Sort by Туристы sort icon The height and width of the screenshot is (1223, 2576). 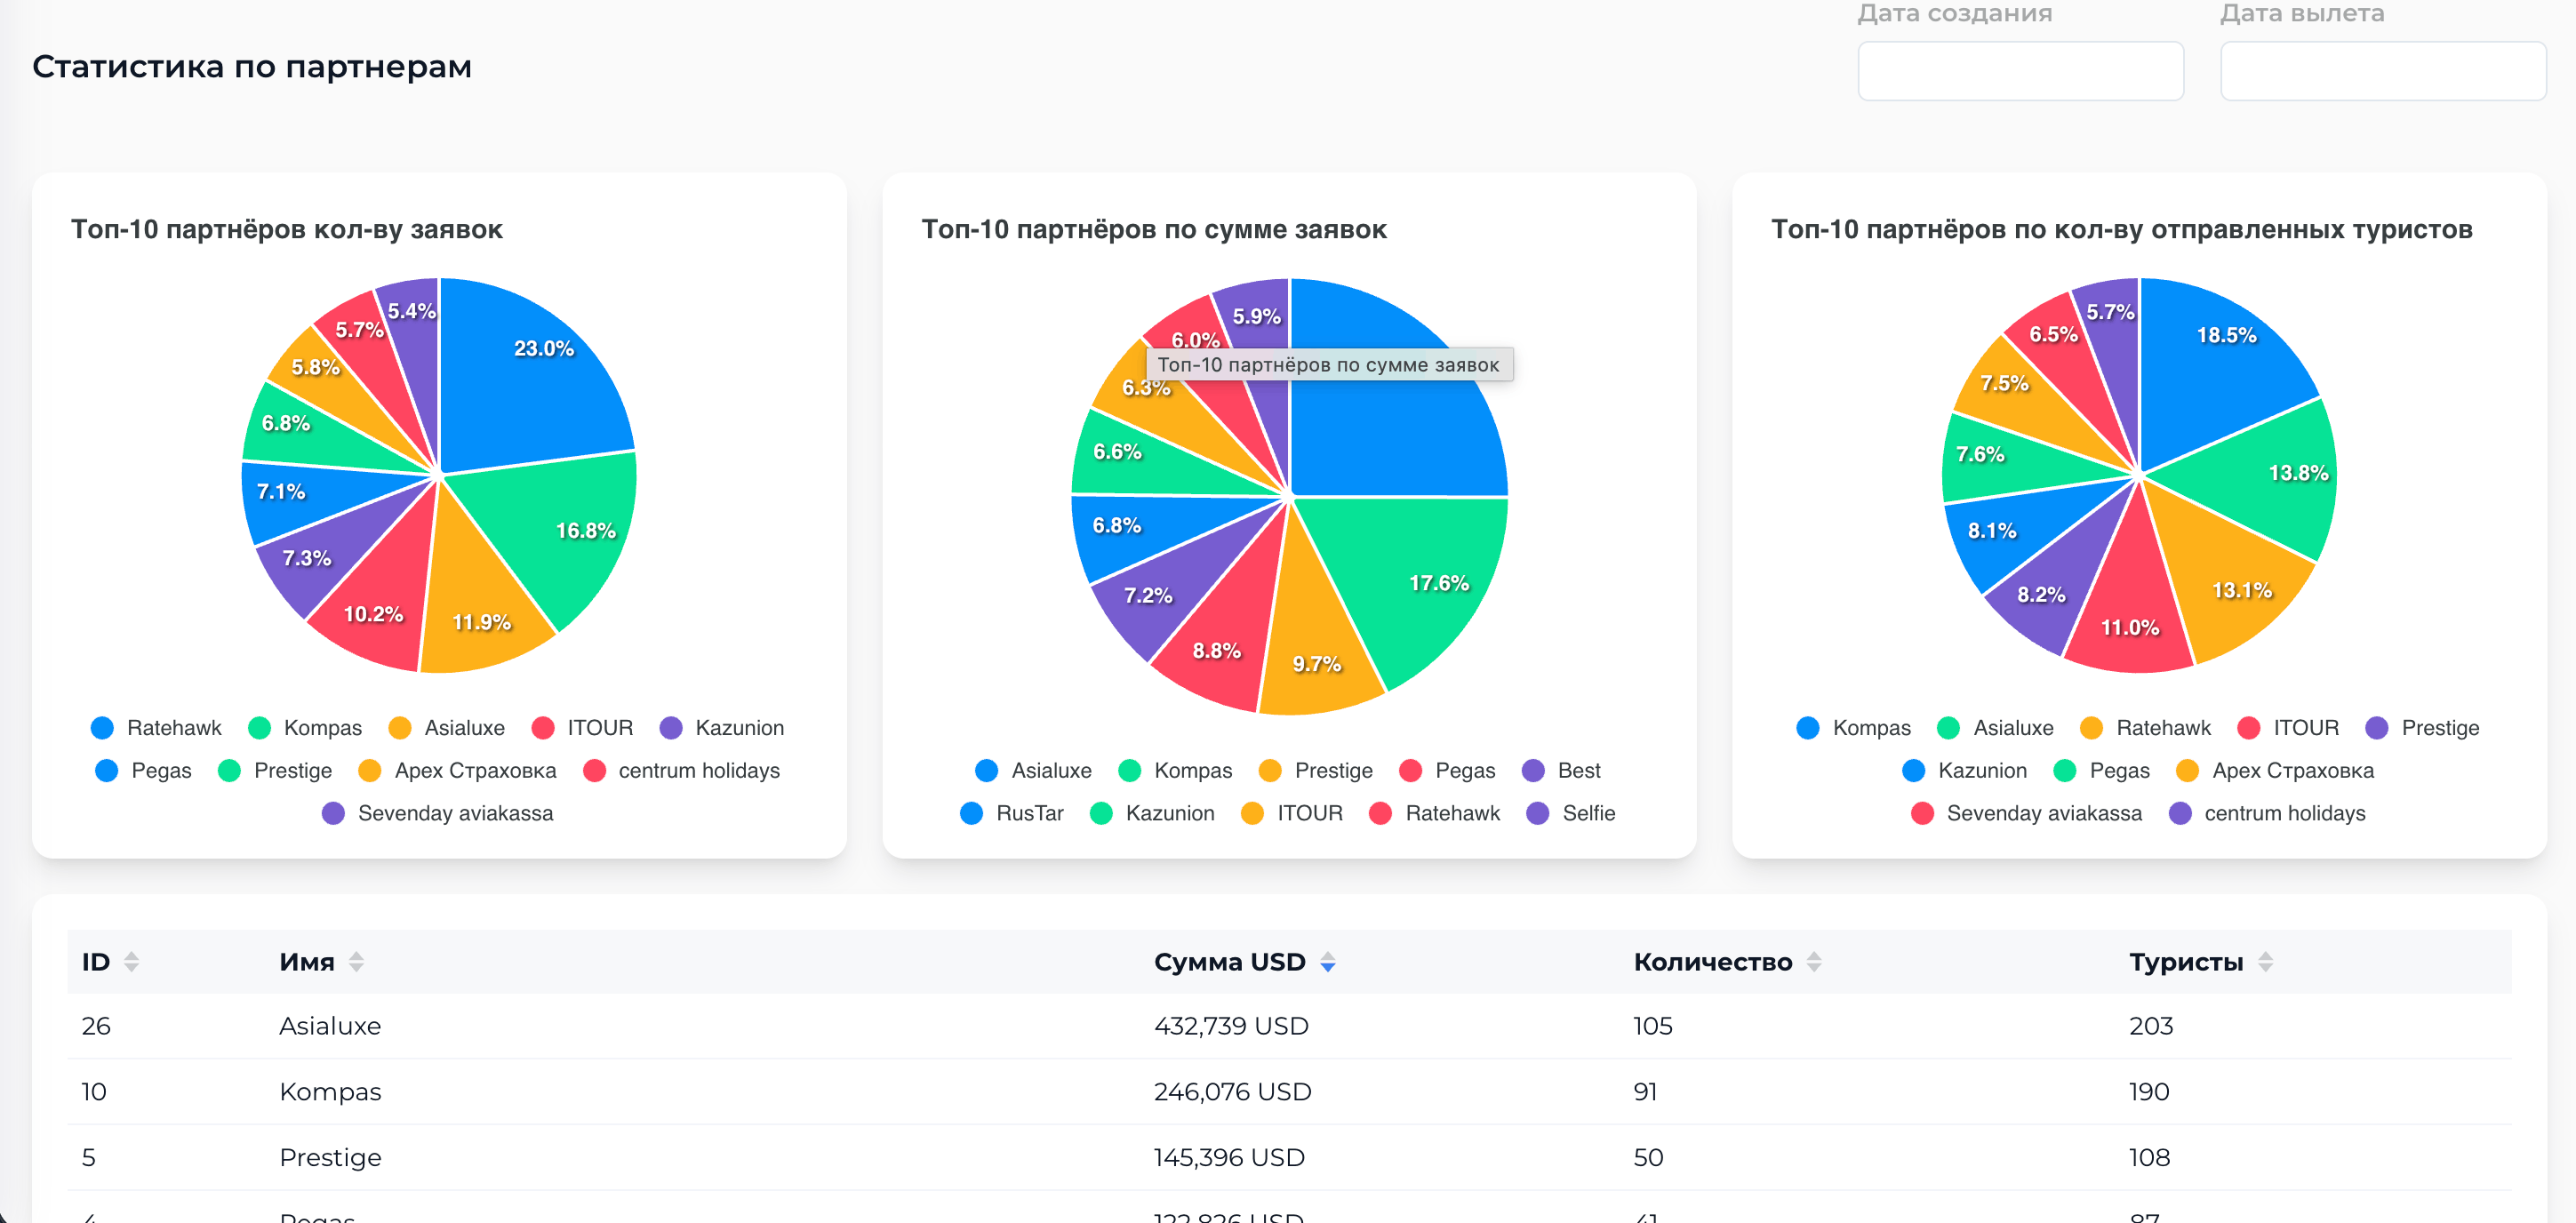[x=2266, y=962]
